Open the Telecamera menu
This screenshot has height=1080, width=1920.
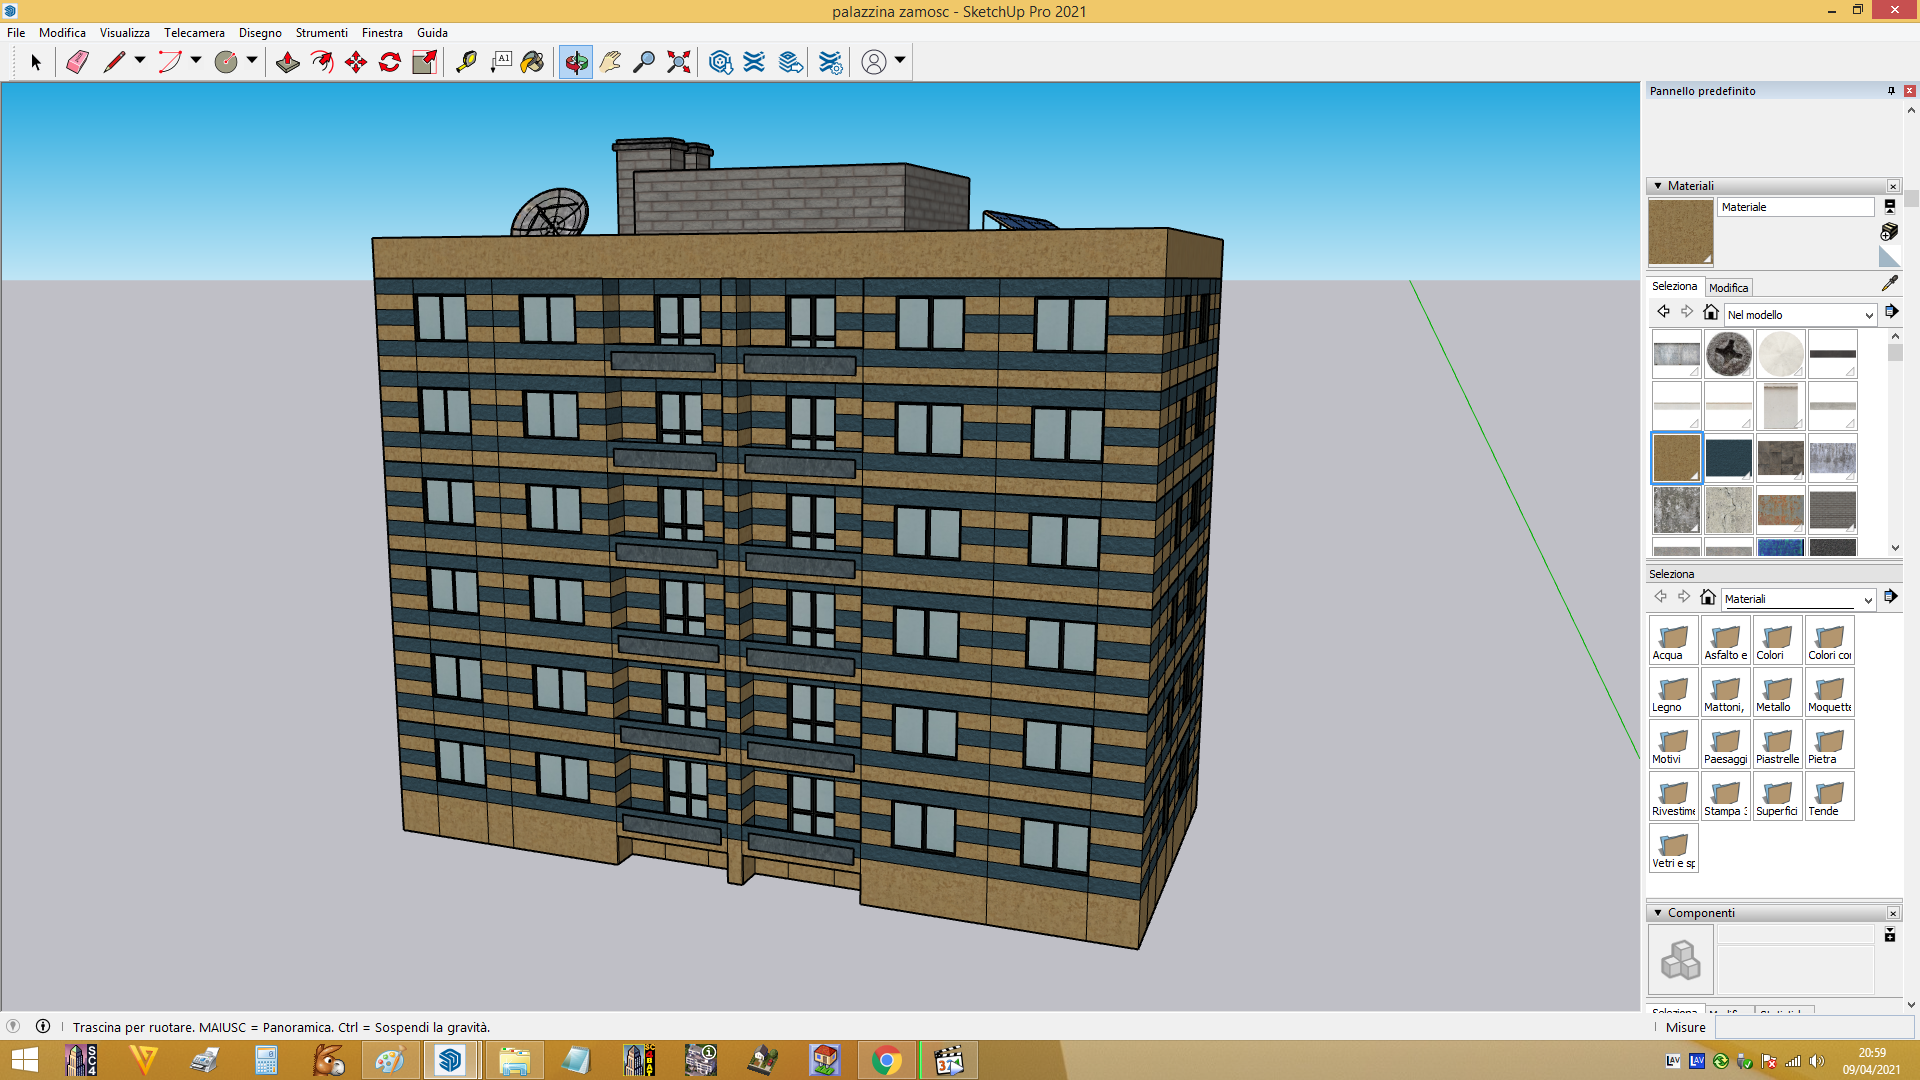click(194, 33)
